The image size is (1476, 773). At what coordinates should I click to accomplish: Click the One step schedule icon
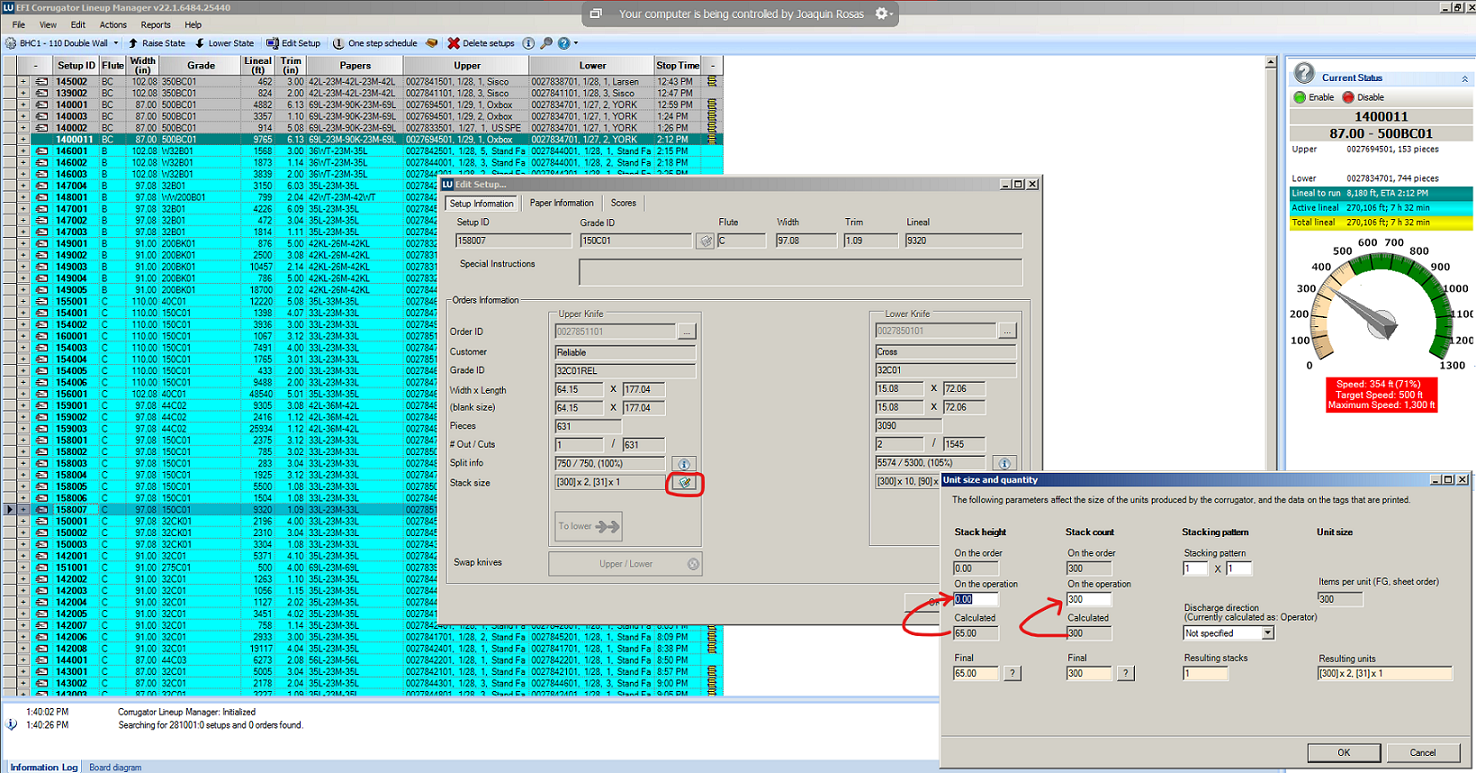pyautogui.click(x=339, y=43)
